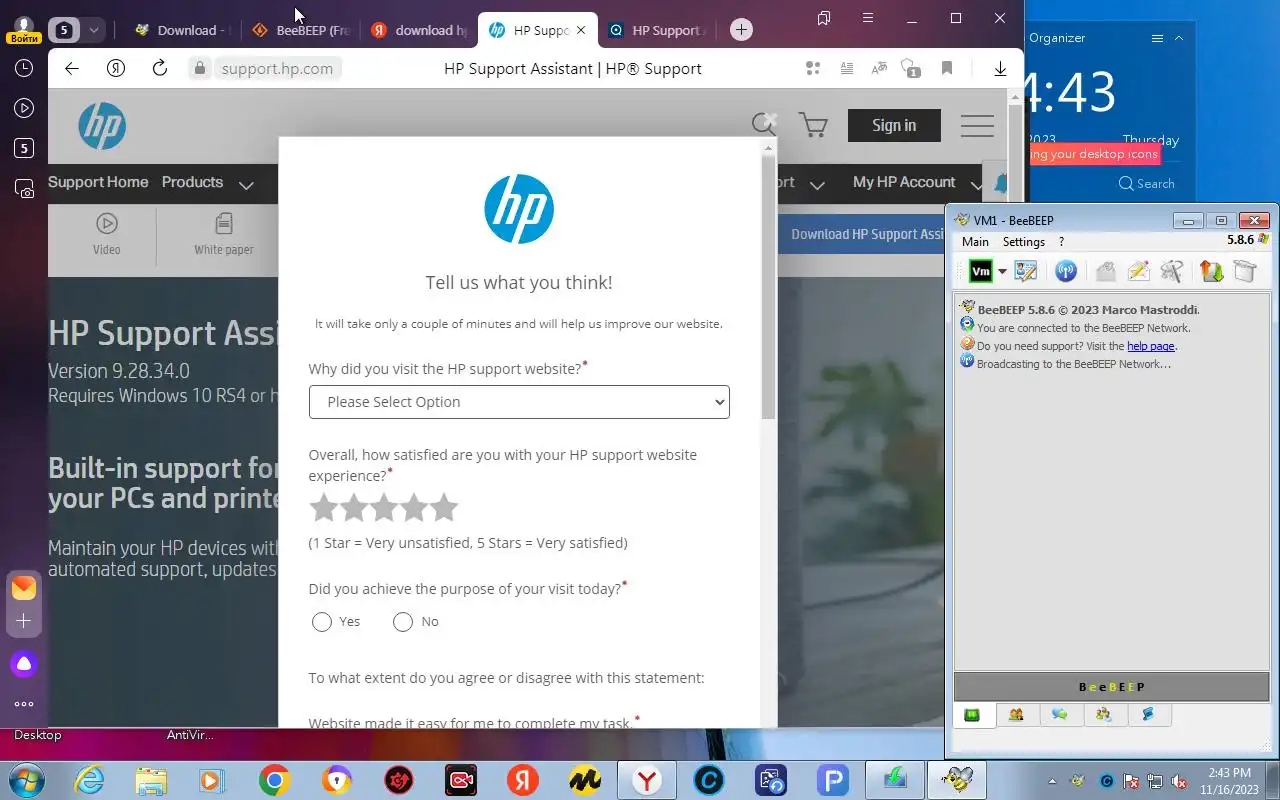Click the tools wrench icon in BeeBEEP
This screenshot has height=800, width=1280.
tap(1171, 271)
